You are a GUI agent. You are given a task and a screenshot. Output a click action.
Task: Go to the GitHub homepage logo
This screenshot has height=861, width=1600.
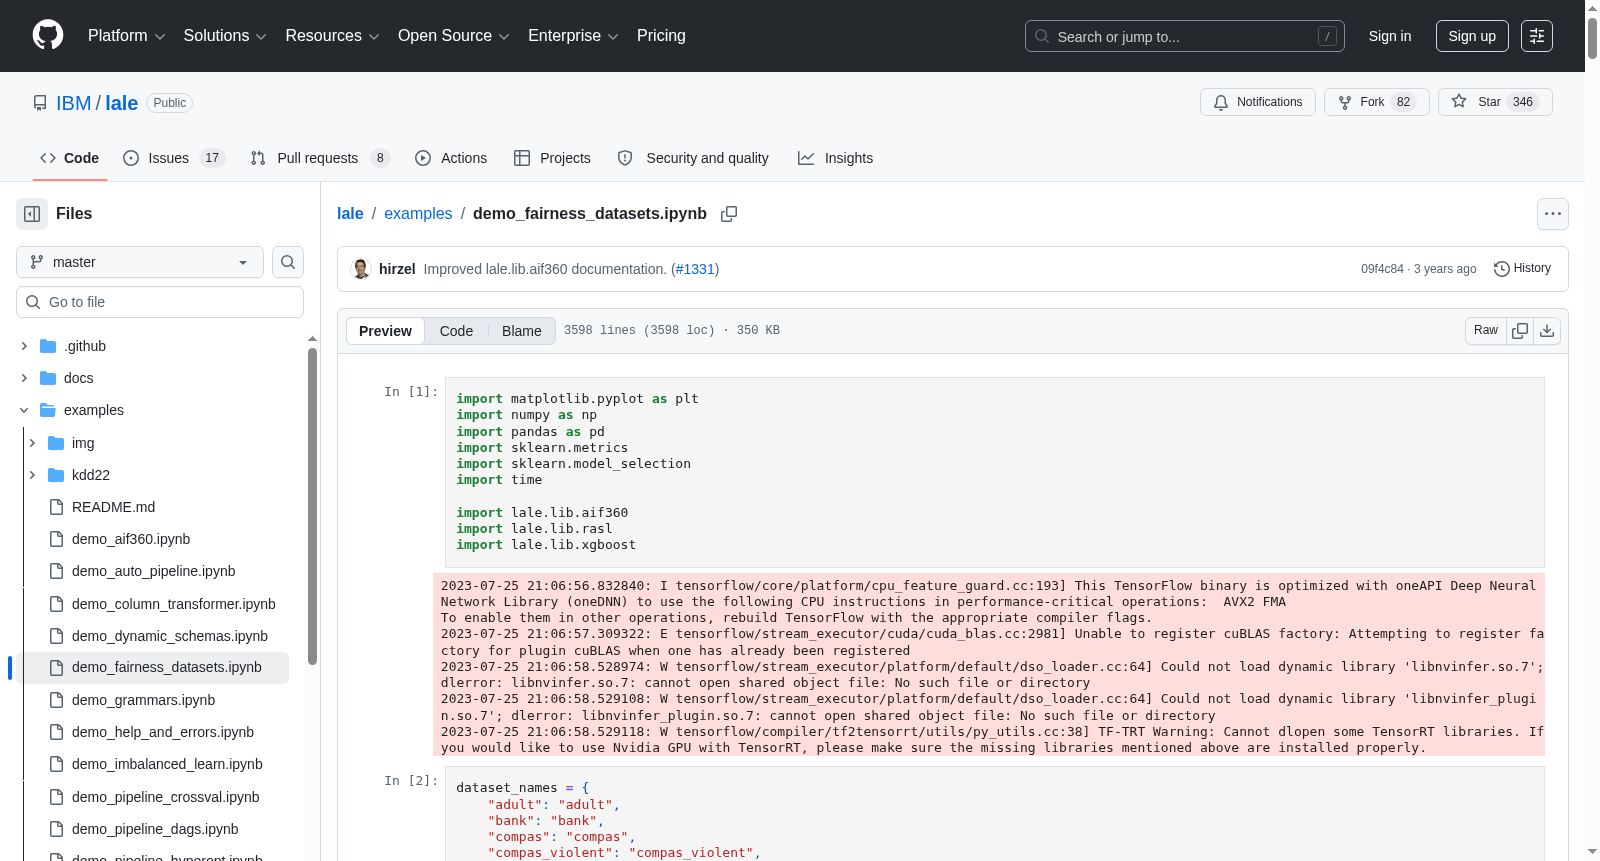point(48,36)
